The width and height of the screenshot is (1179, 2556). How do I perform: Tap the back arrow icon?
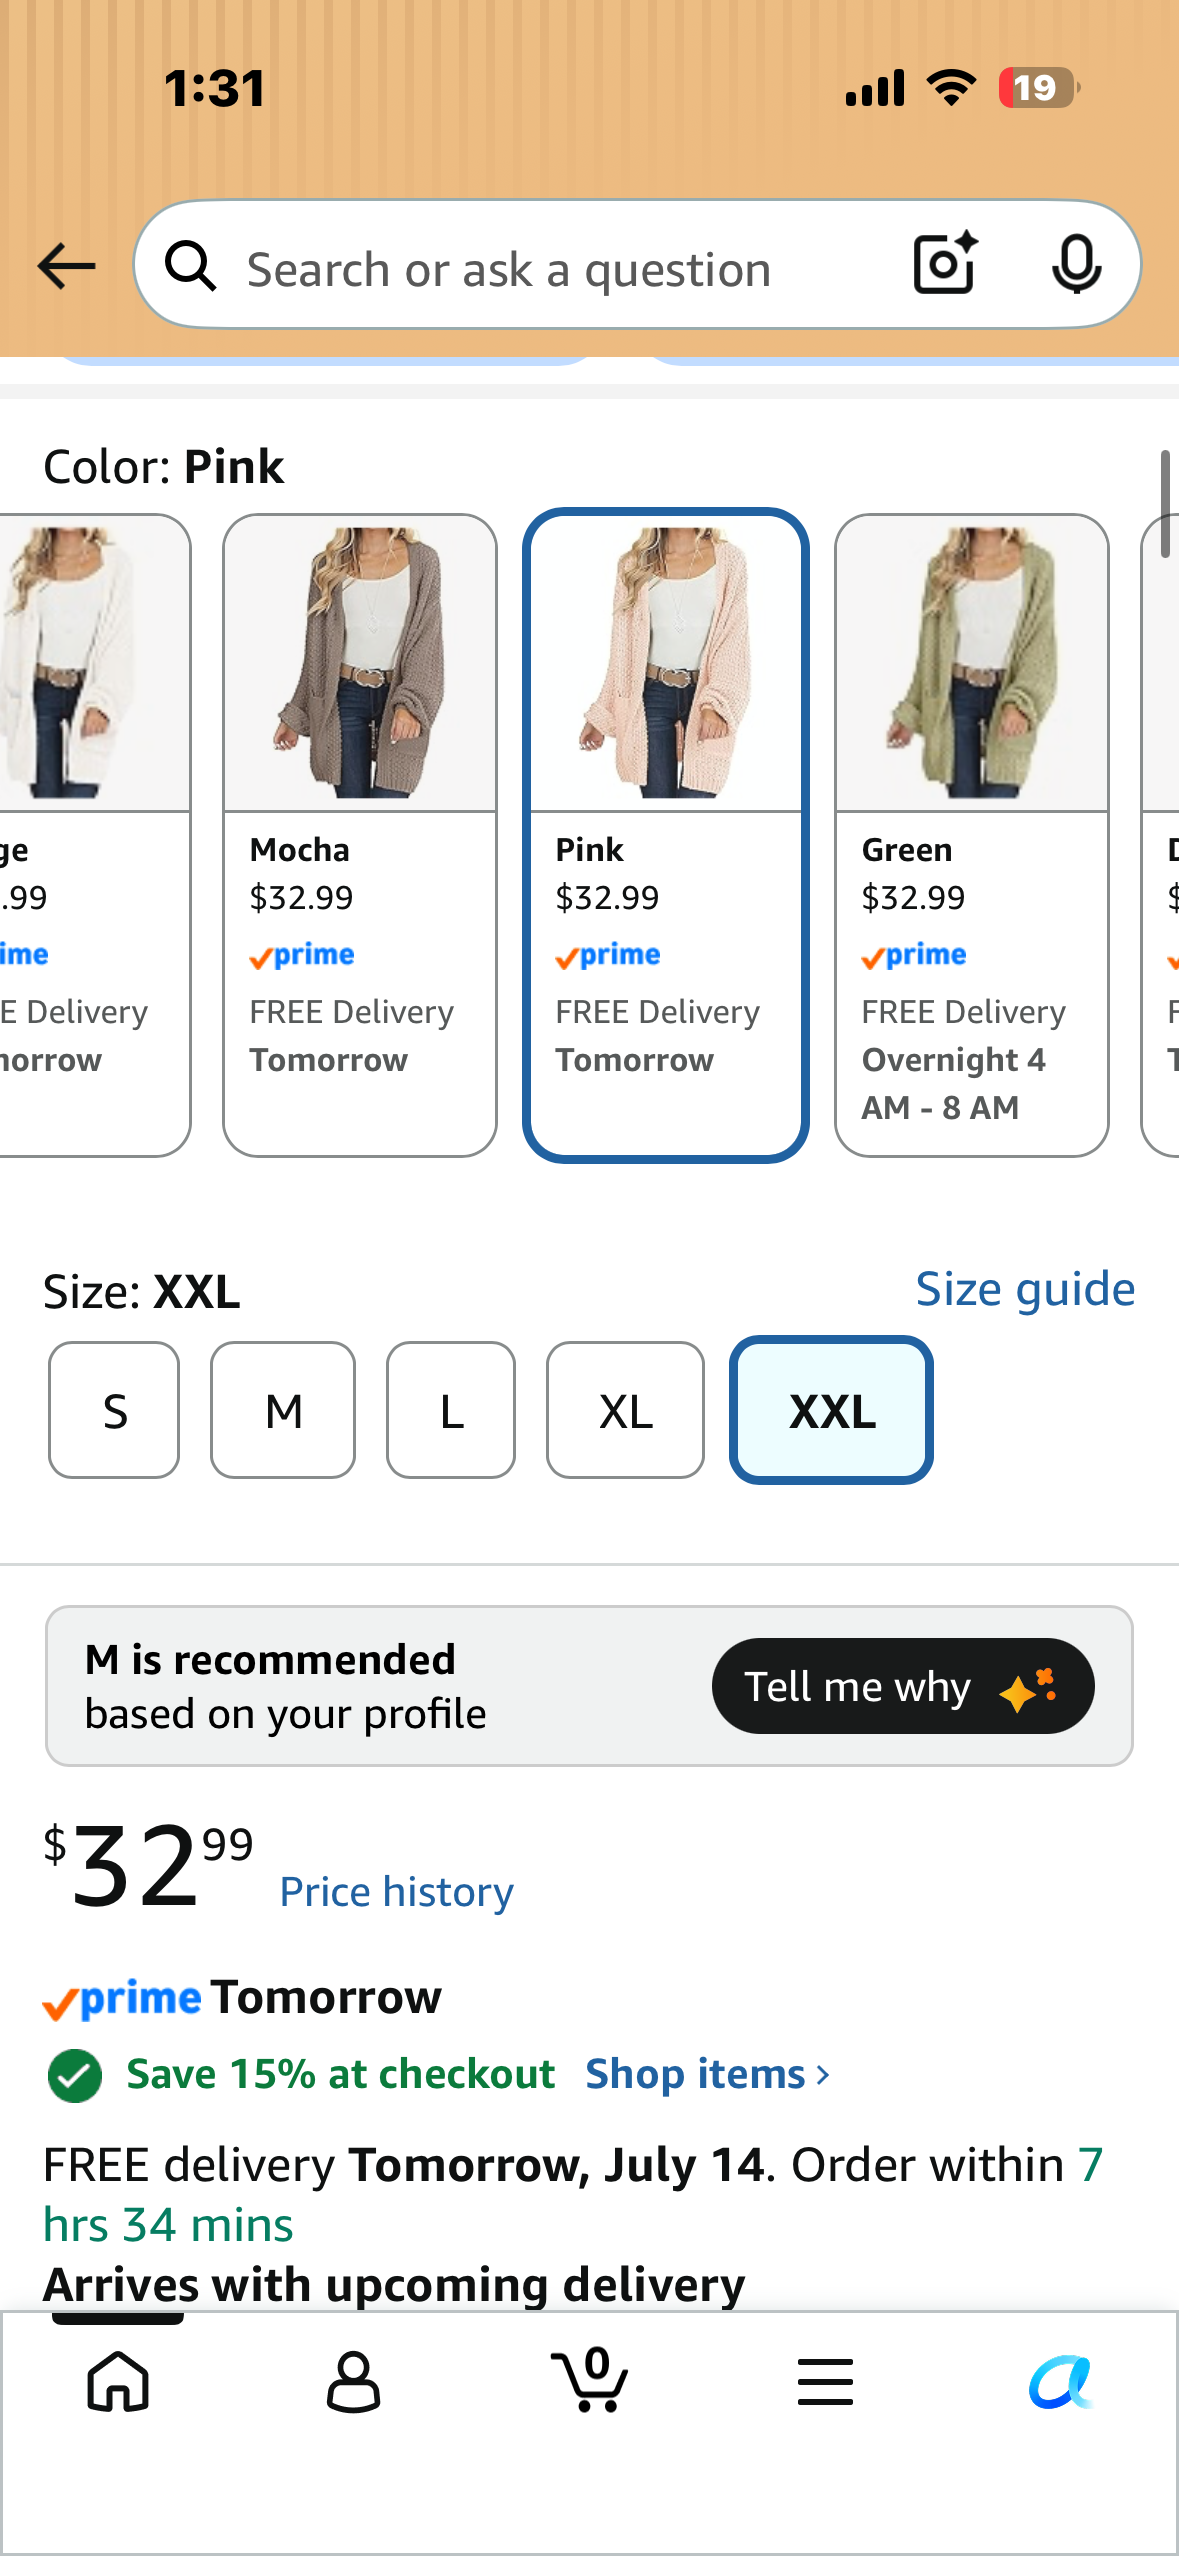click(x=66, y=267)
